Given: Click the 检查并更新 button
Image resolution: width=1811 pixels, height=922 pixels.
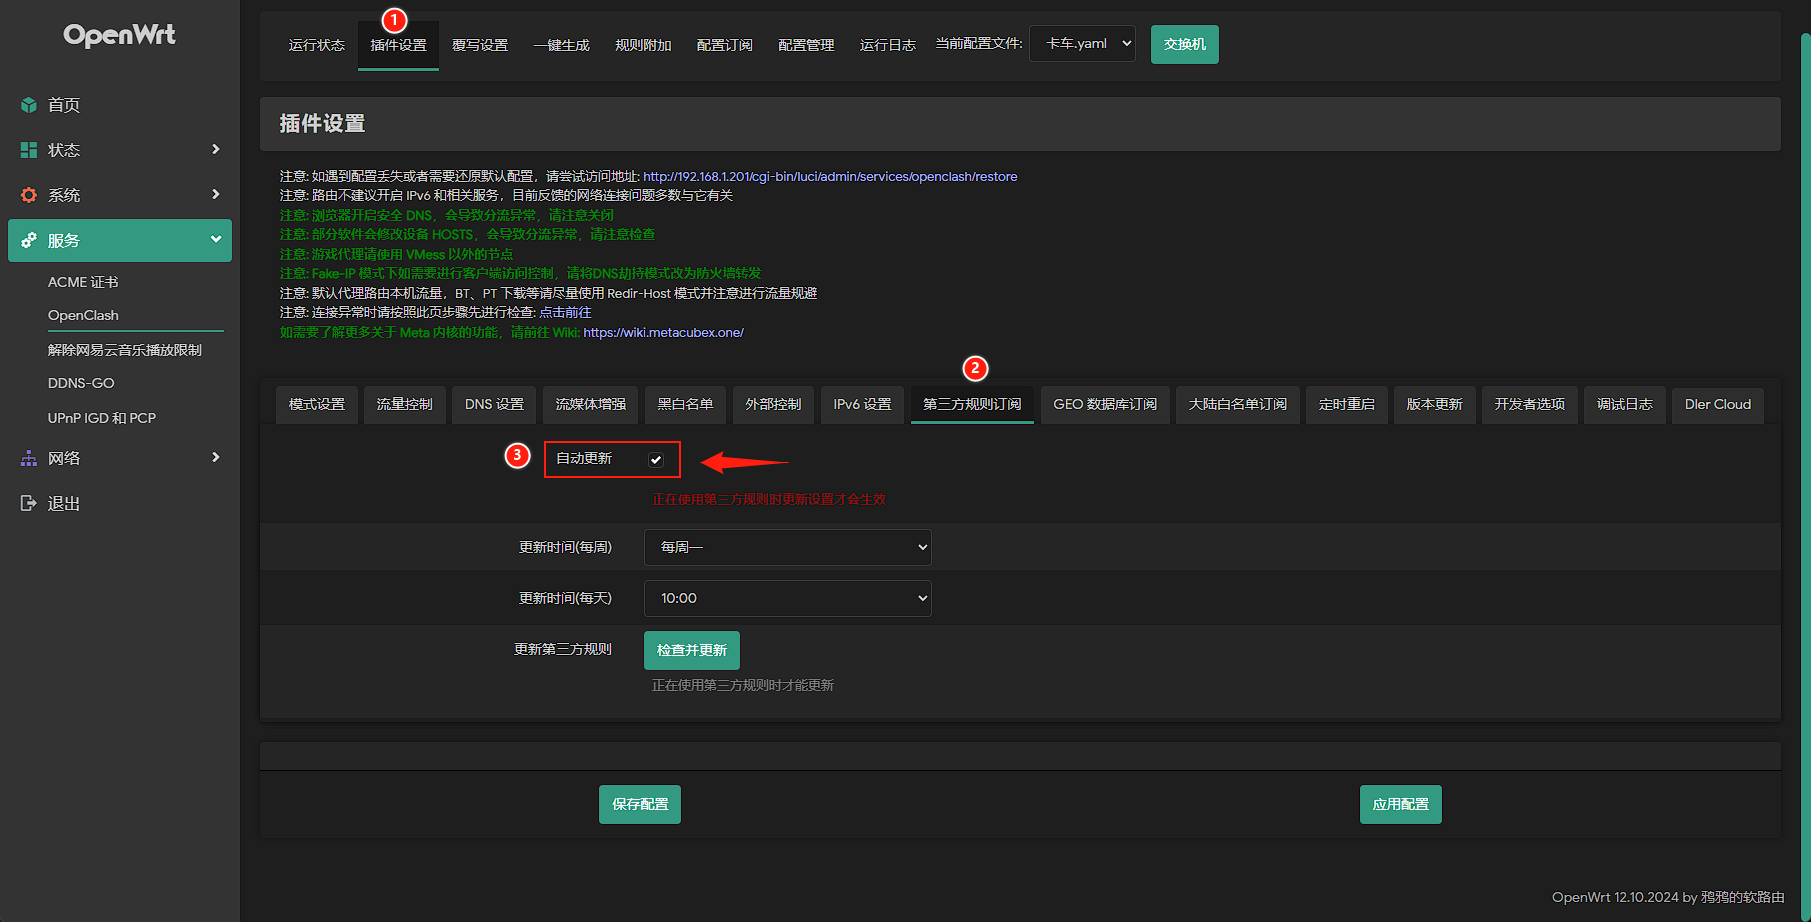Looking at the screenshot, I should coord(692,650).
